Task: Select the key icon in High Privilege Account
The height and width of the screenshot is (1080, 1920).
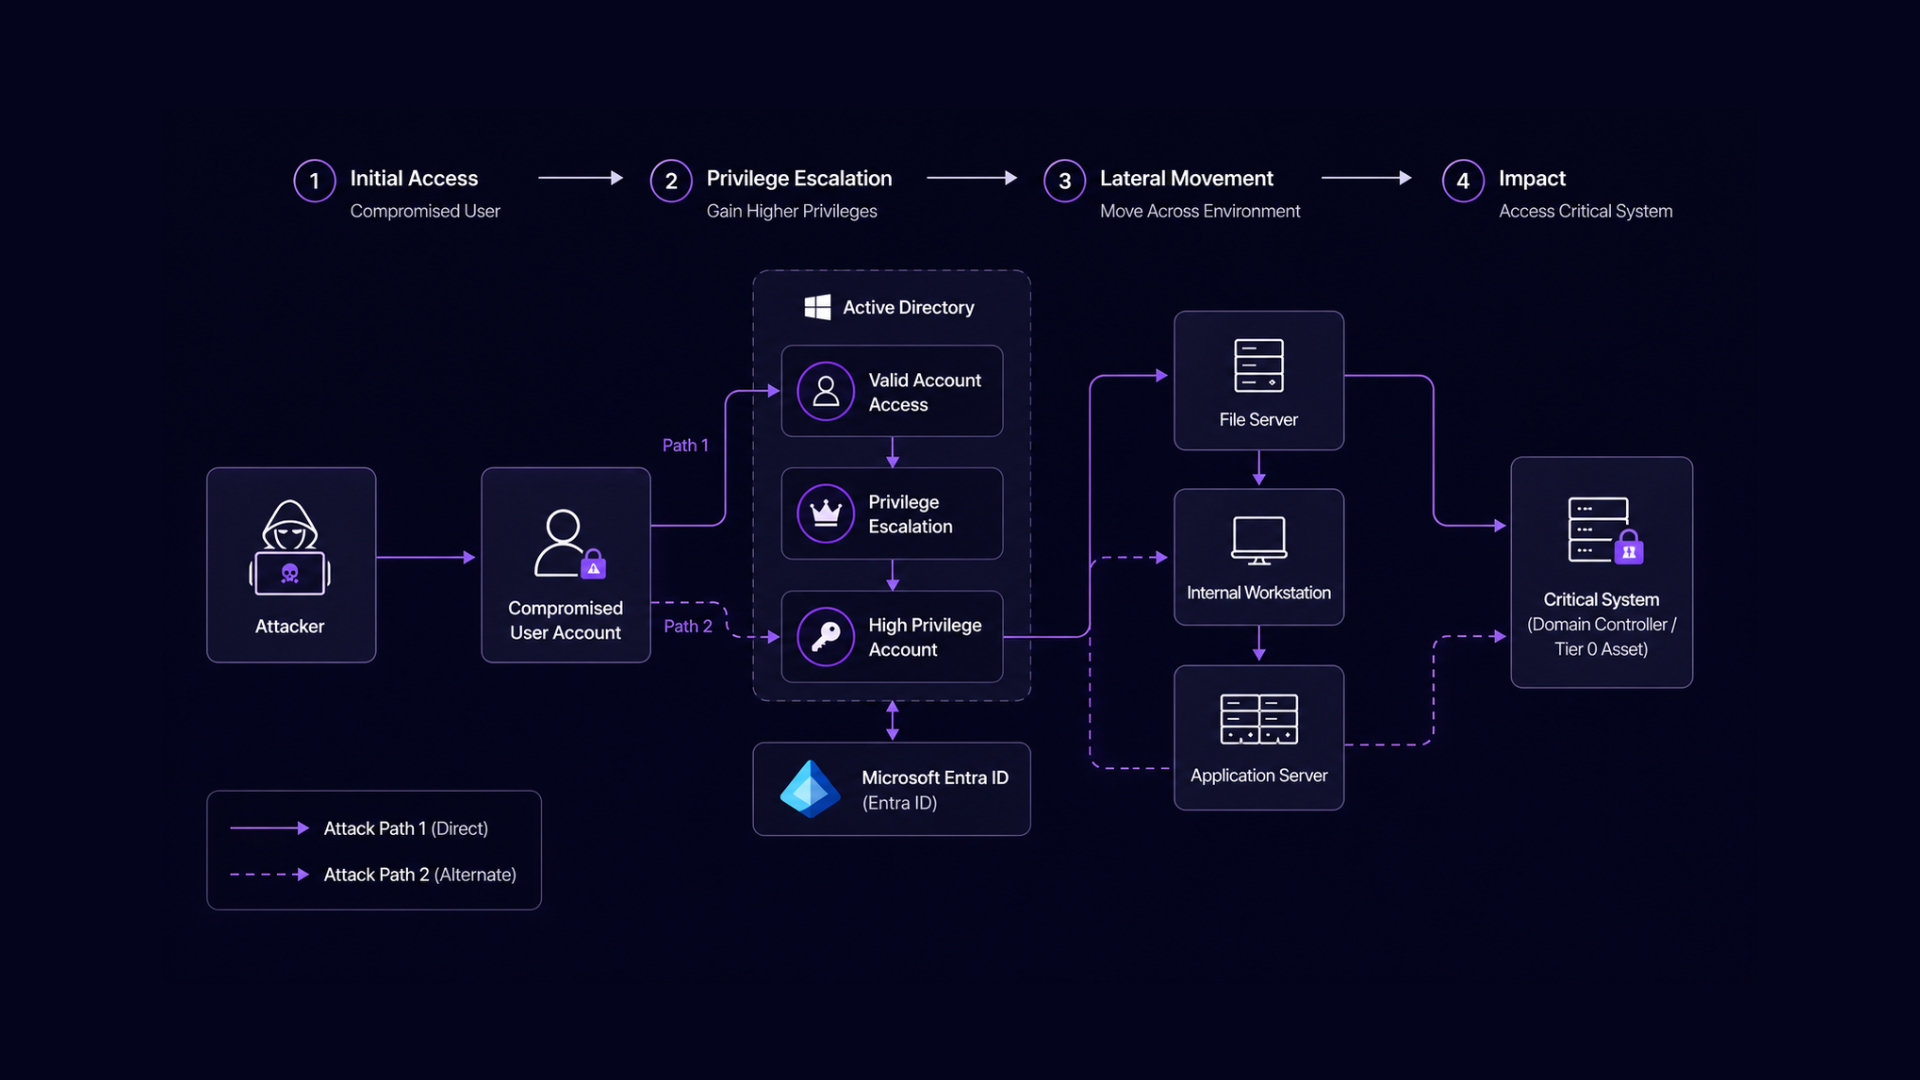Action: (x=825, y=636)
